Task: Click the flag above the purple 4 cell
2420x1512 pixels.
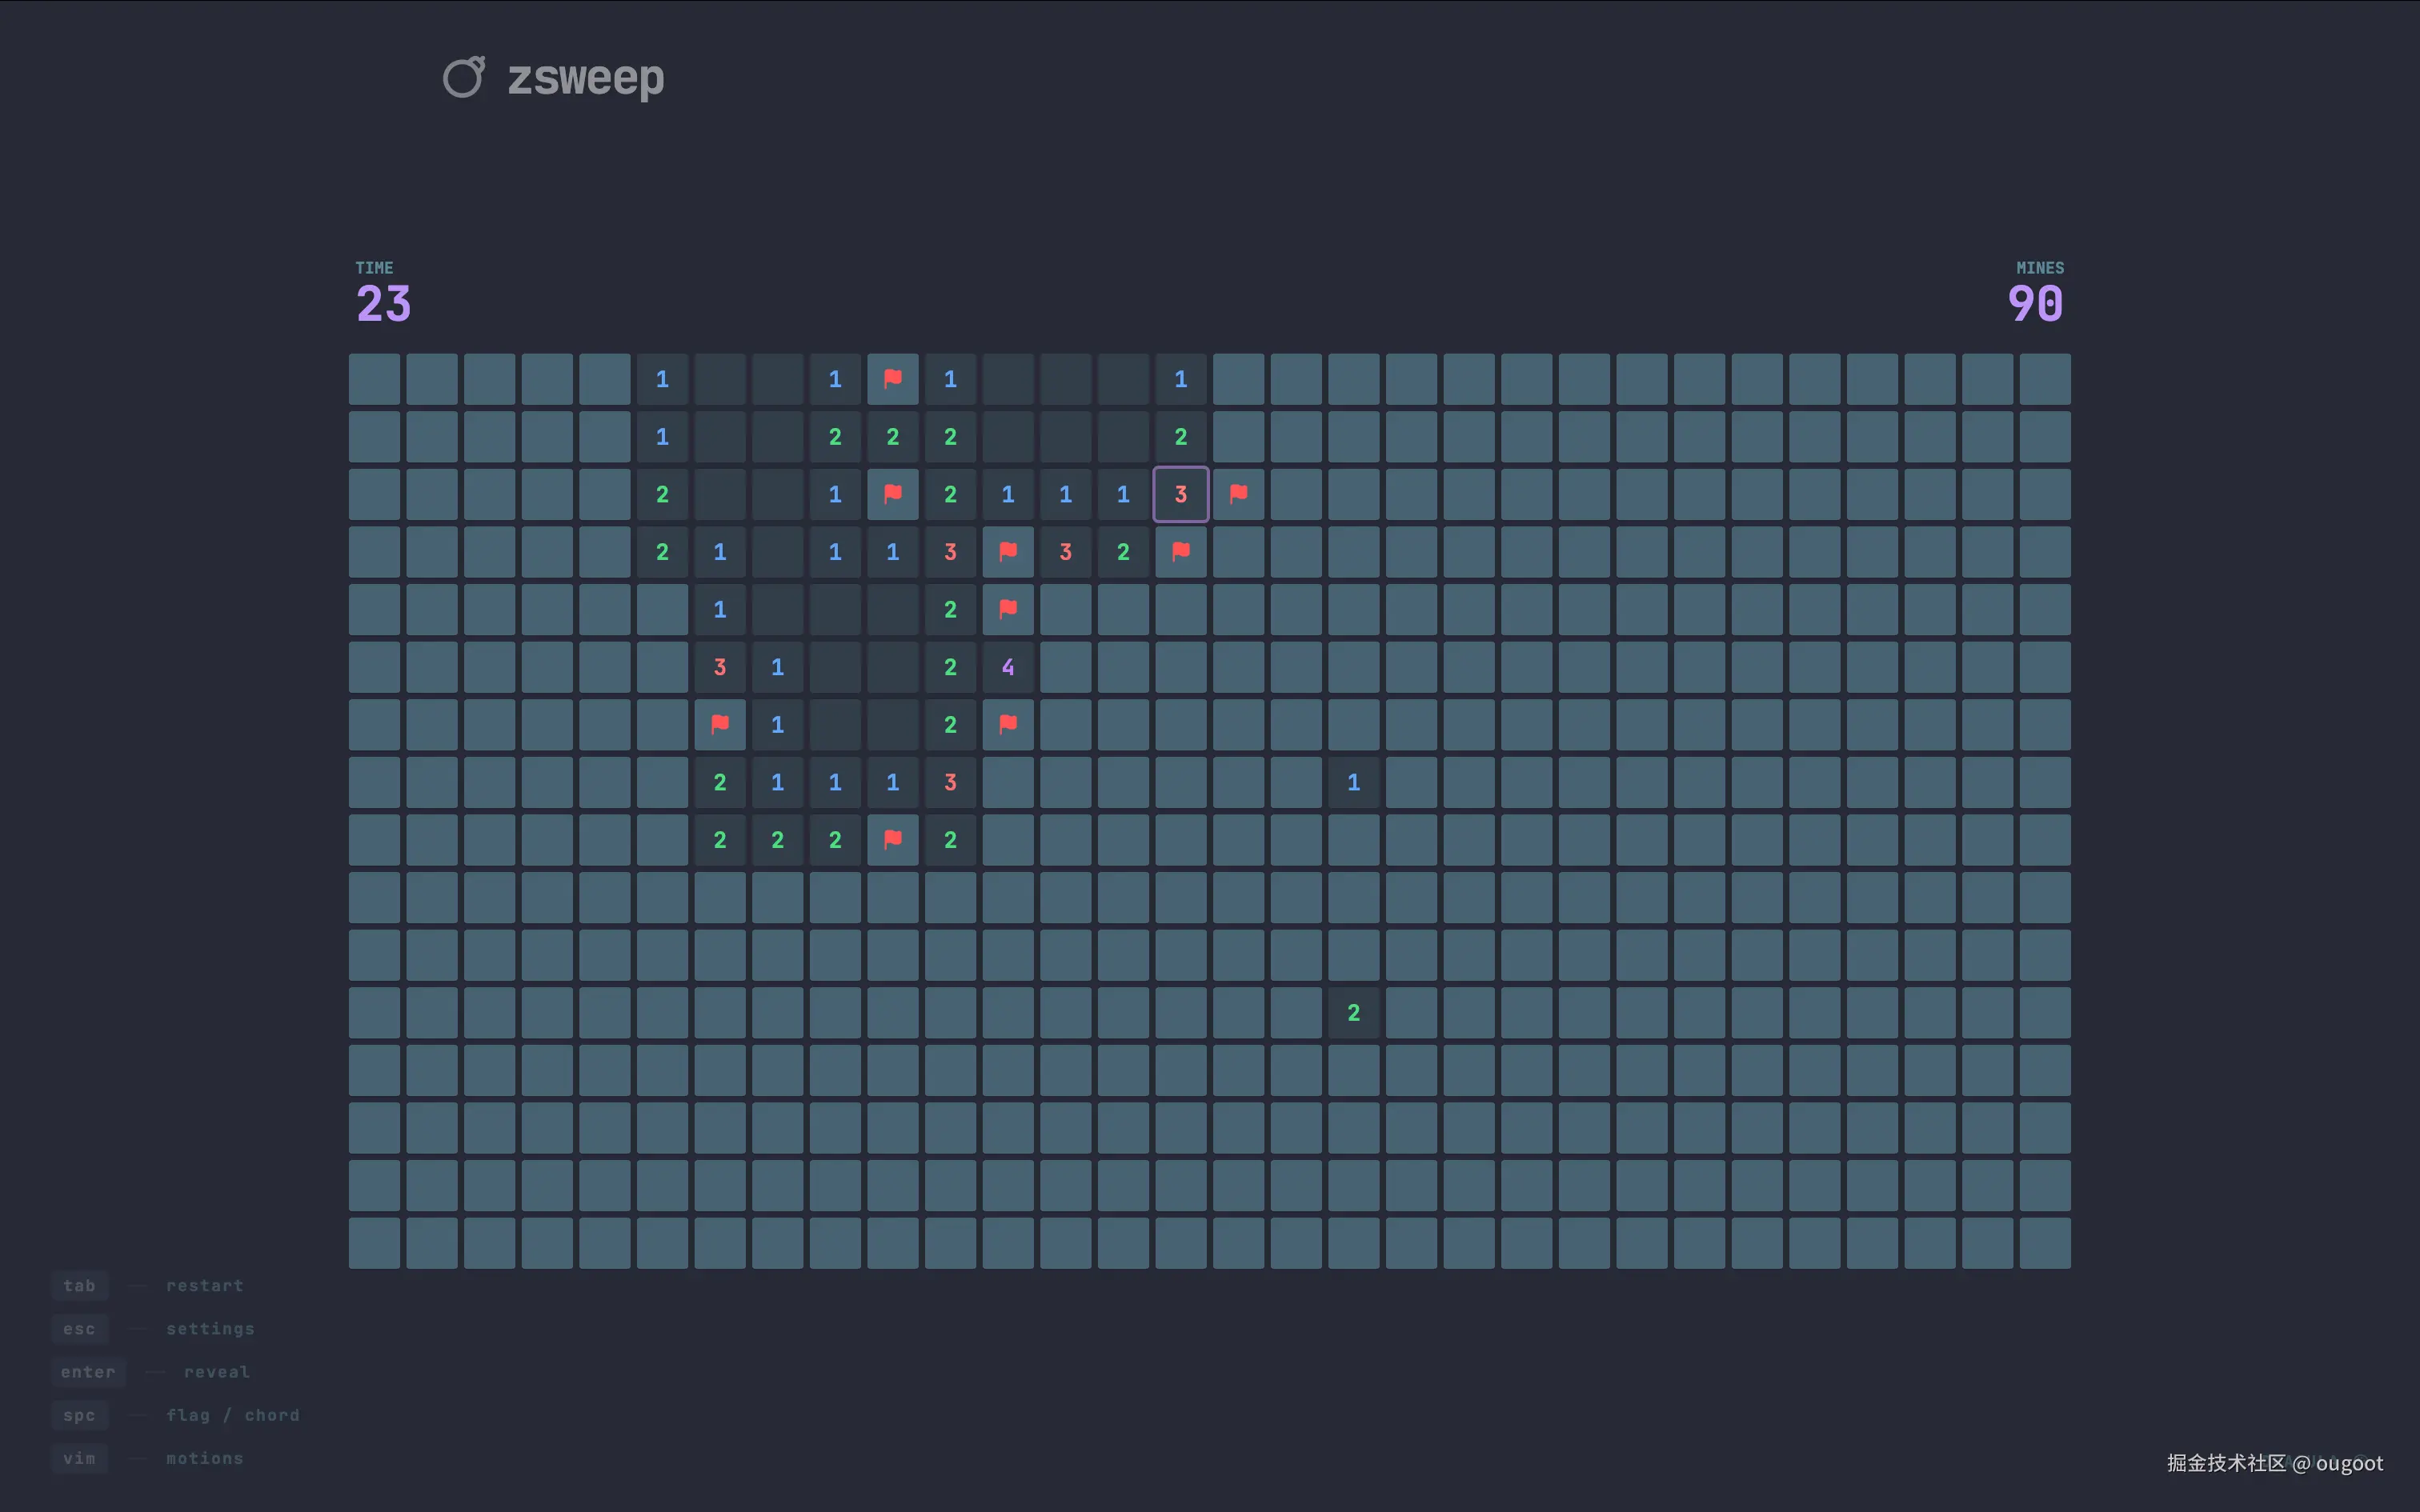Action: (1008, 609)
